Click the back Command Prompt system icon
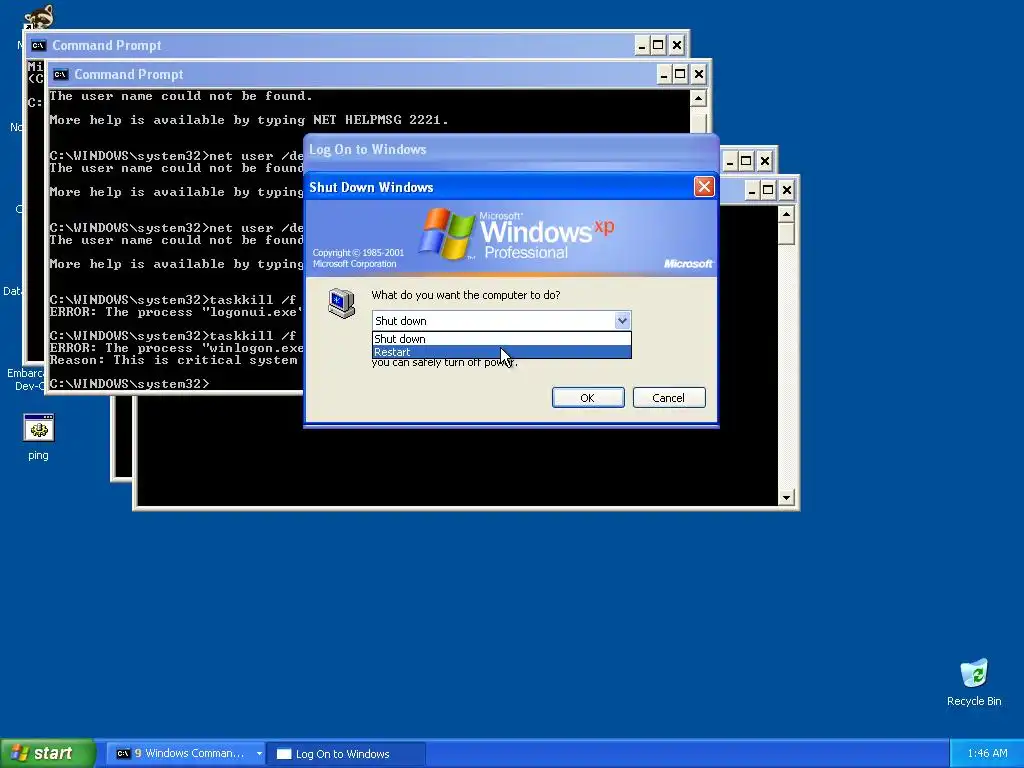This screenshot has width=1024, height=768. (39, 45)
